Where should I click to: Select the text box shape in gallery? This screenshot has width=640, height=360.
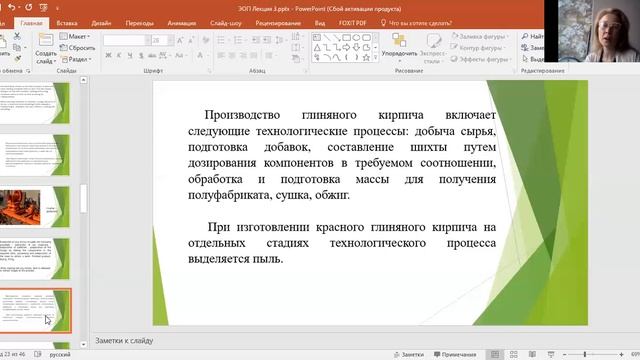[317, 38]
